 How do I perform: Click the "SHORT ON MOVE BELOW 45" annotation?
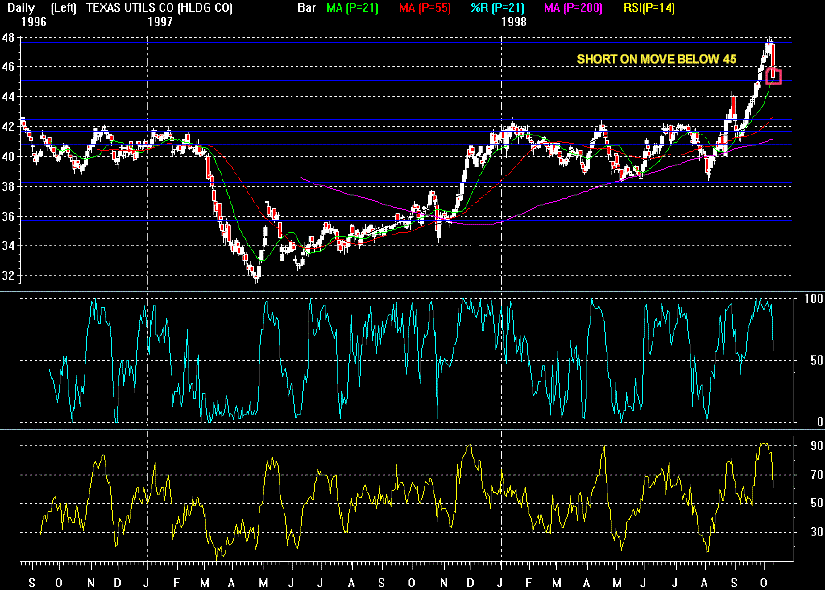click(x=657, y=59)
